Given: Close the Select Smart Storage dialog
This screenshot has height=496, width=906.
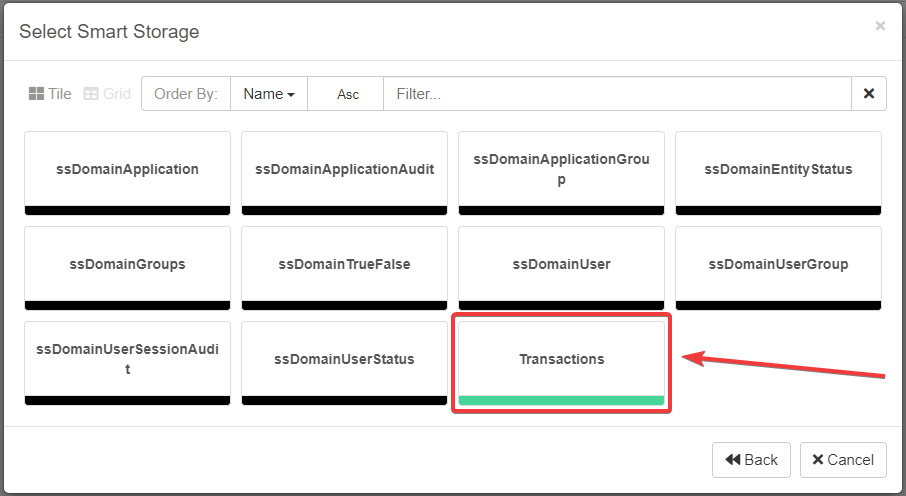Looking at the screenshot, I should [x=880, y=26].
